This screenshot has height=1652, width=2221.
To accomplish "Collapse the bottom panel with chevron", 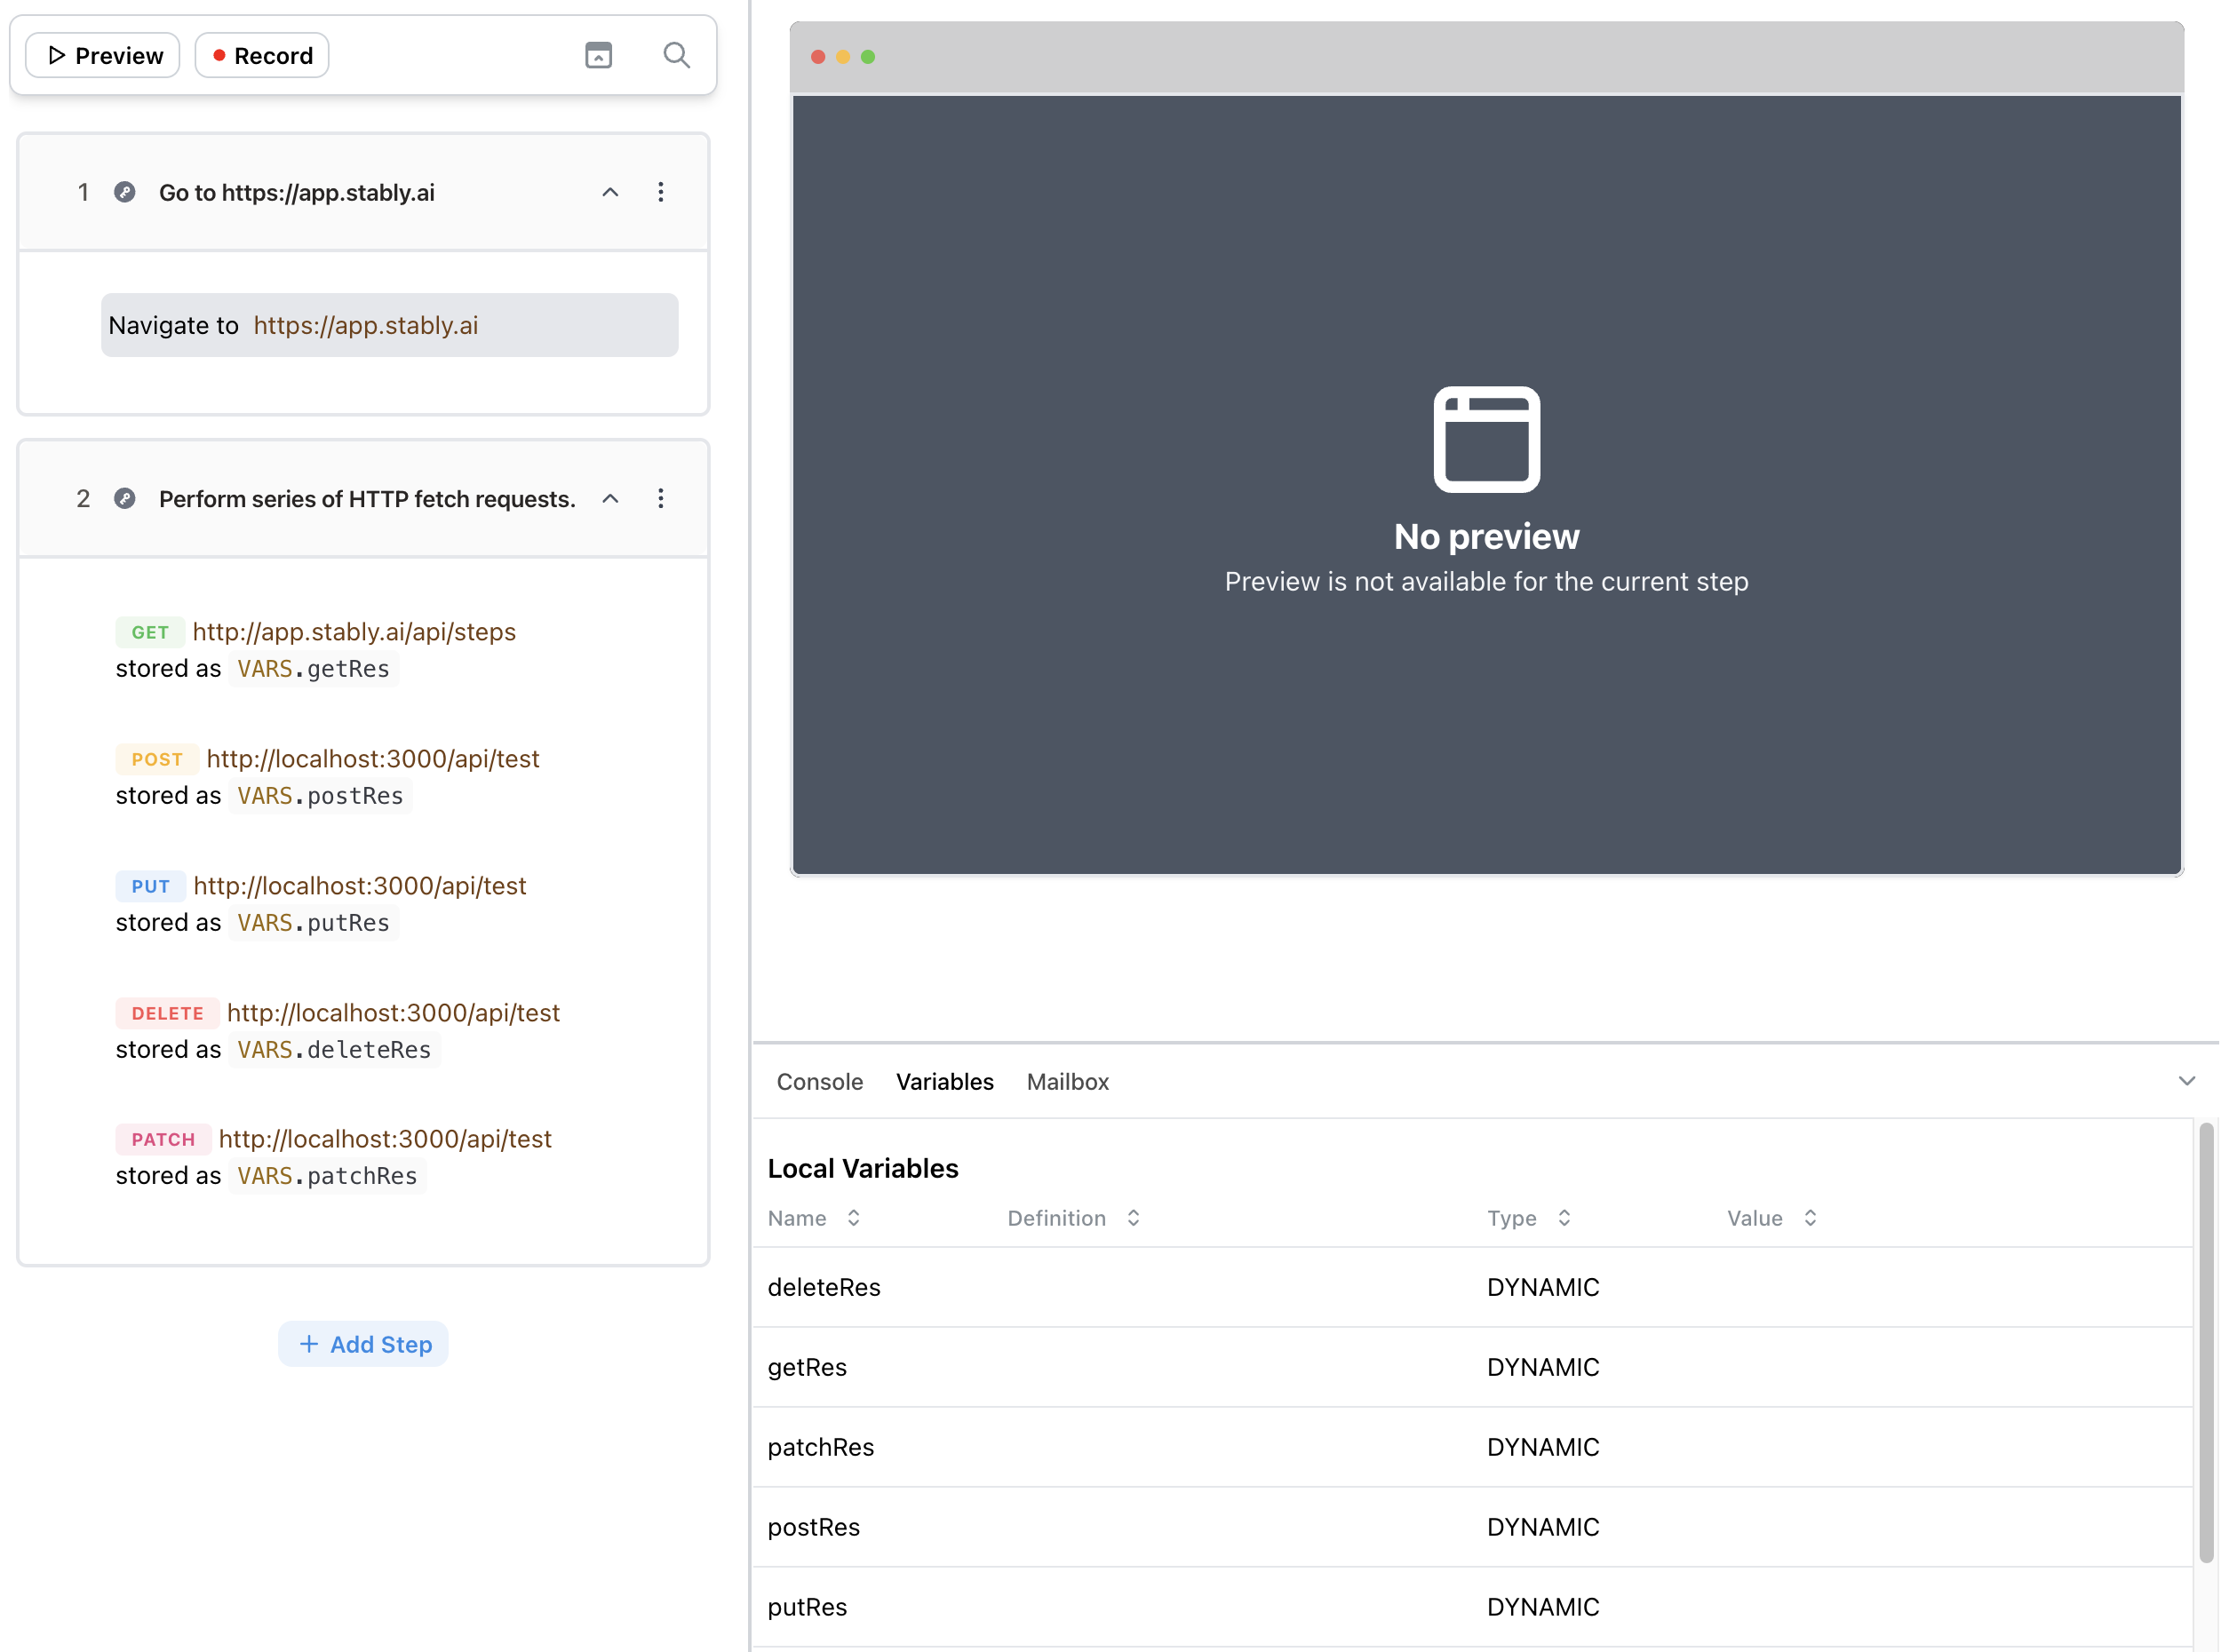I will [x=2186, y=1081].
